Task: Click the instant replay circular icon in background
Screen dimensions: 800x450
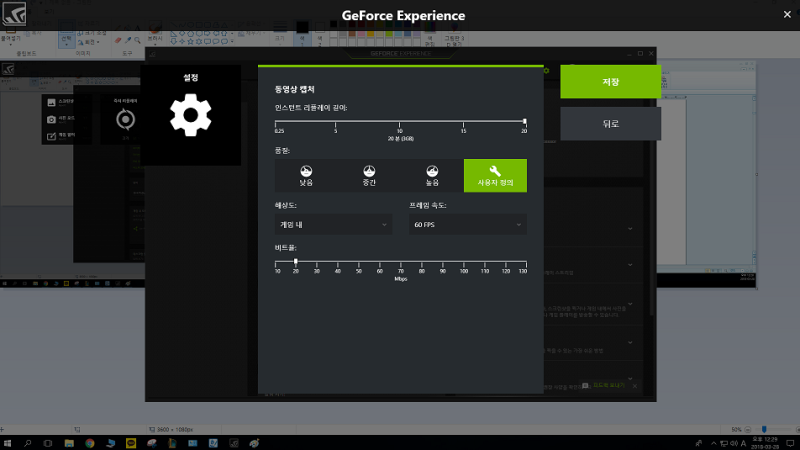Action: pyautogui.click(x=126, y=119)
